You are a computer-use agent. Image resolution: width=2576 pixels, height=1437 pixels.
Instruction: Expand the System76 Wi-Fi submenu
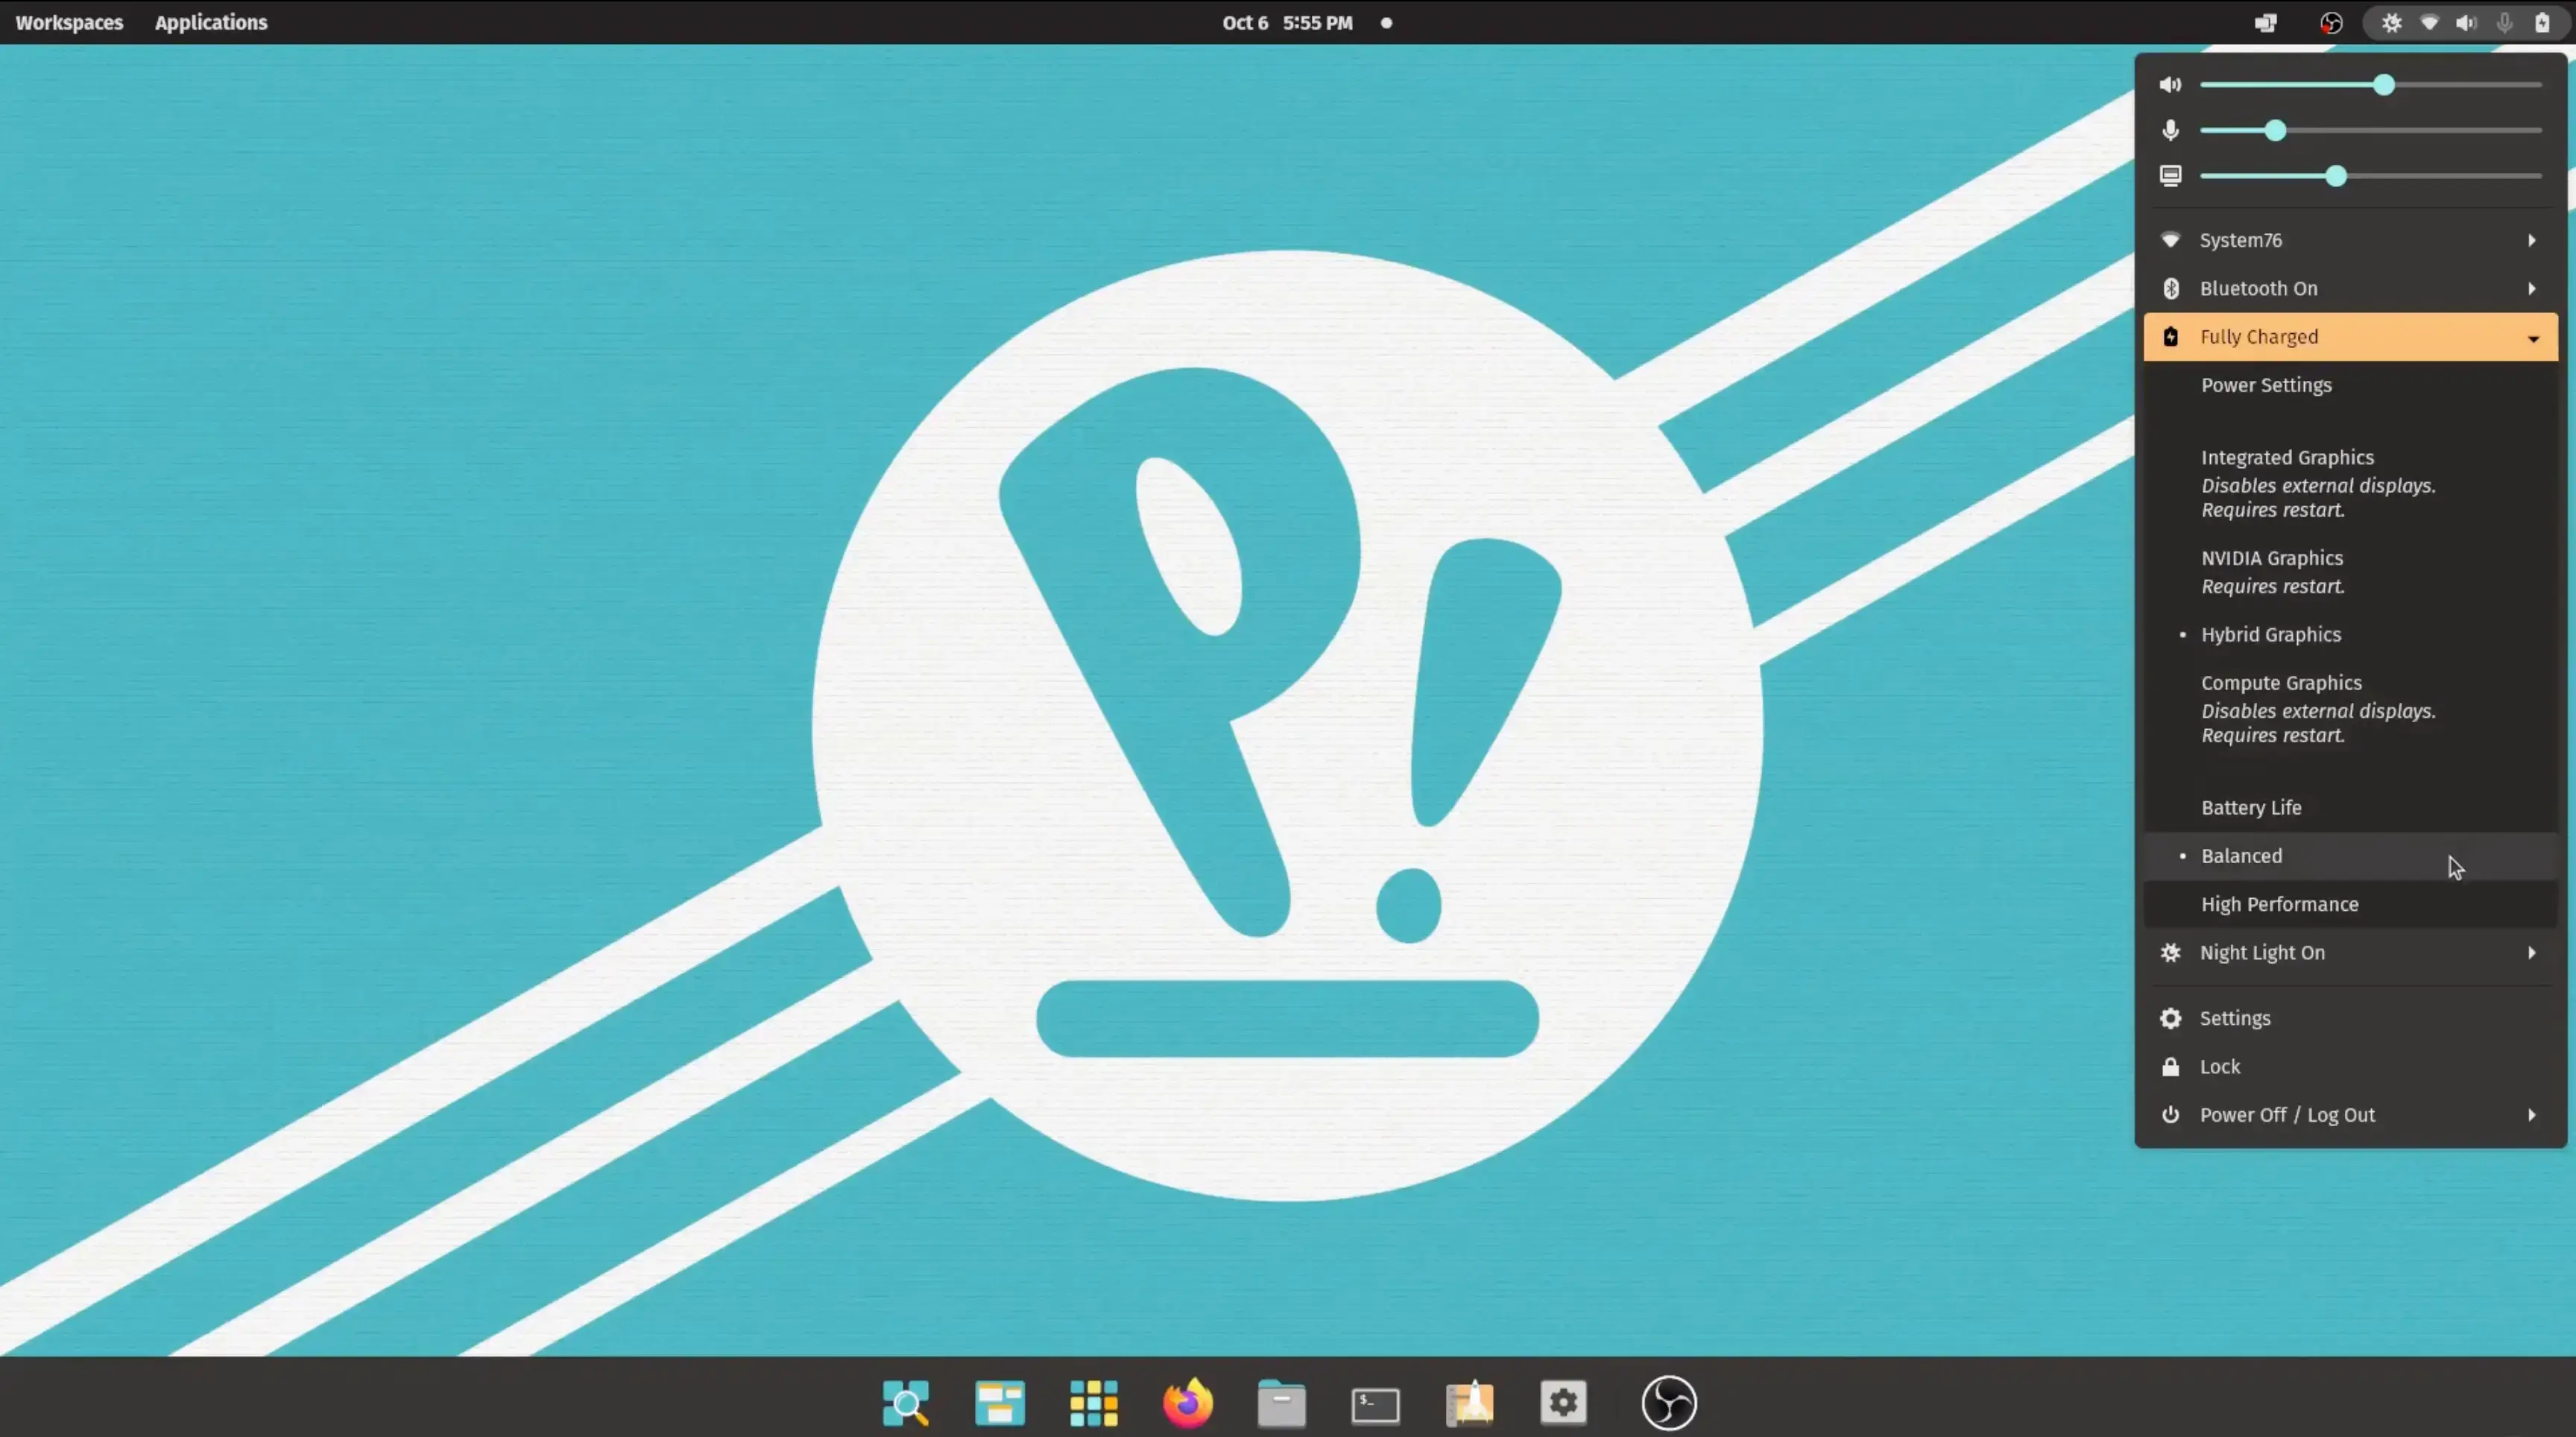[x=2350, y=240]
